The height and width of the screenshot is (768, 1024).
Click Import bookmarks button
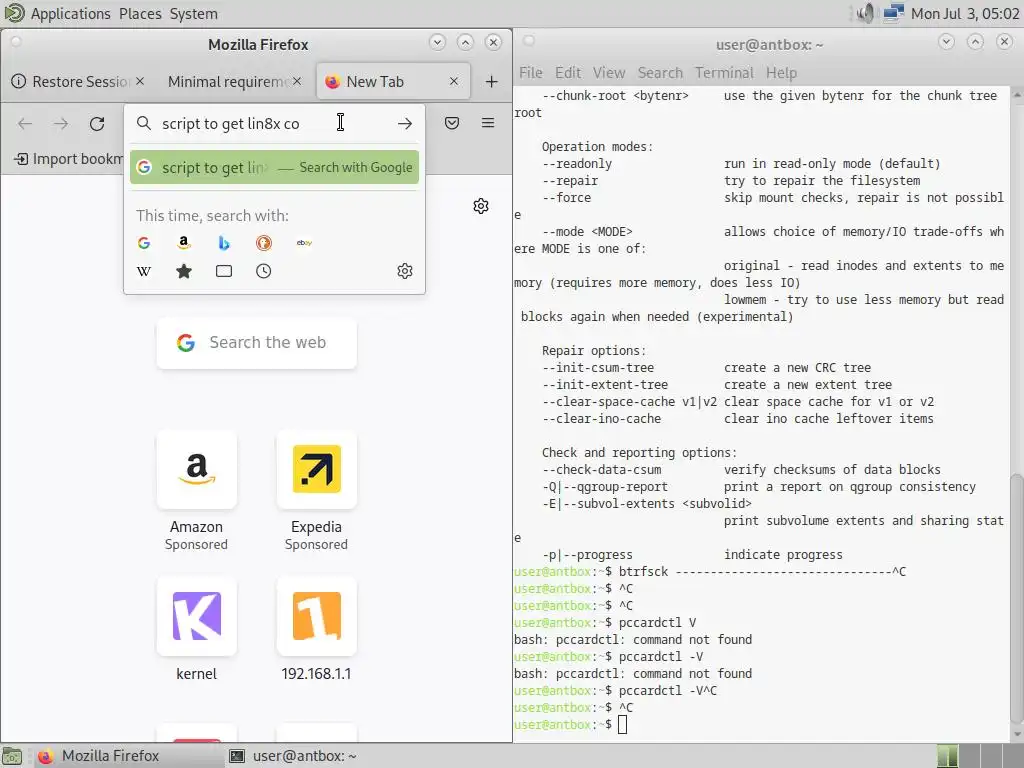click(69, 159)
